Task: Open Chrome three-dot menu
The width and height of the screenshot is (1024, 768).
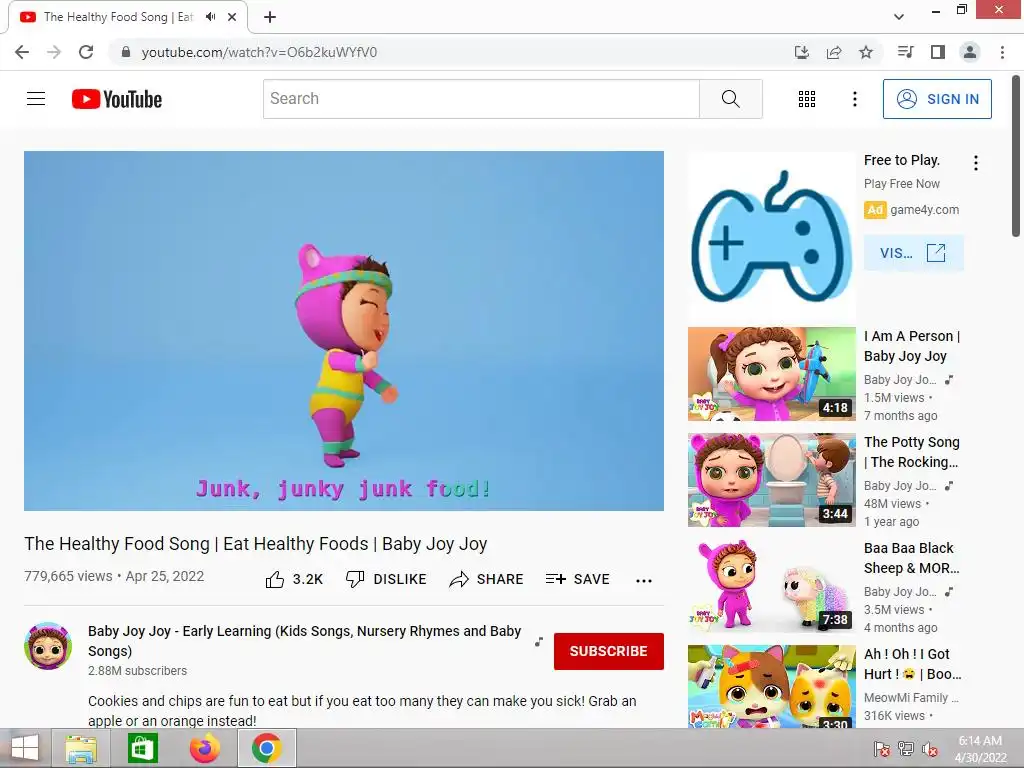Action: click(x=1002, y=52)
